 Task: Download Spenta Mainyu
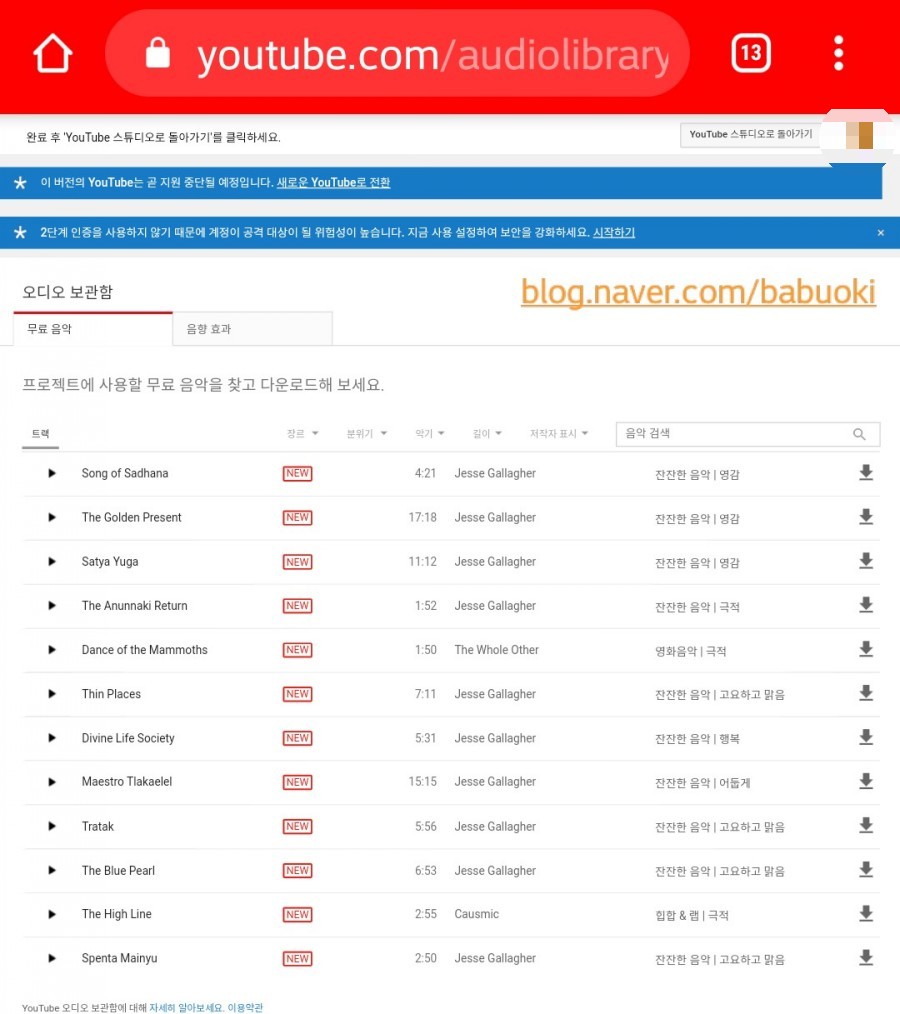pyautogui.click(x=866, y=958)
